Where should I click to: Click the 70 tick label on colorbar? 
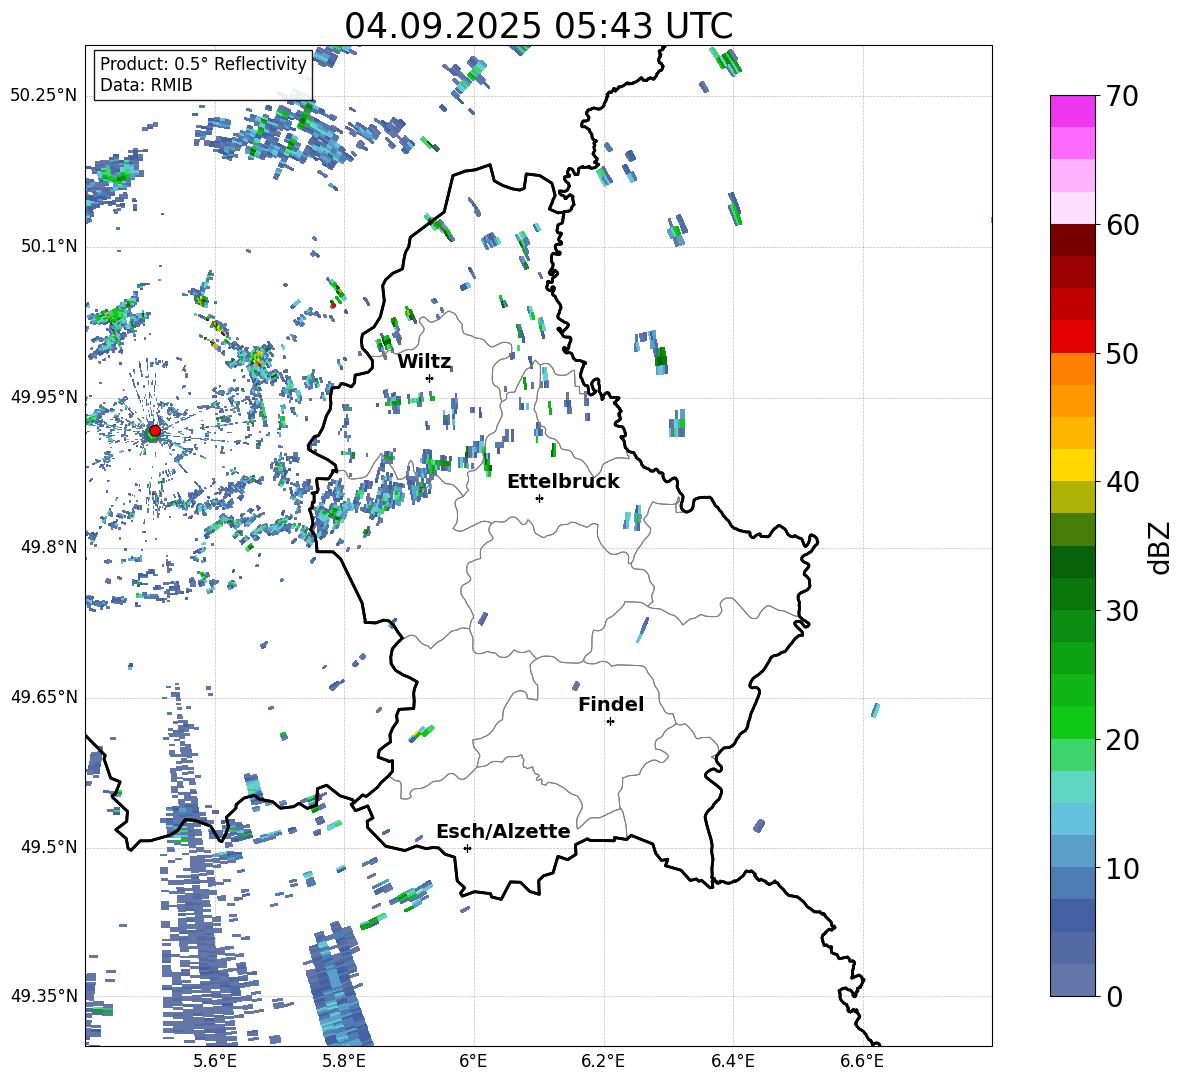pos(1121,97)
